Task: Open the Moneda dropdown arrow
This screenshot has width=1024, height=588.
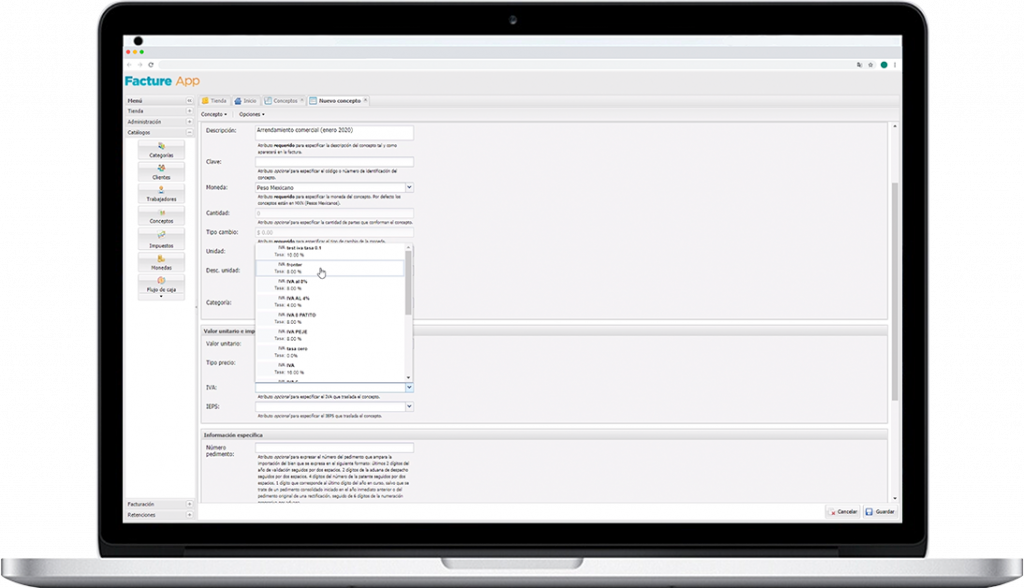Action: [x=409, y=187]
